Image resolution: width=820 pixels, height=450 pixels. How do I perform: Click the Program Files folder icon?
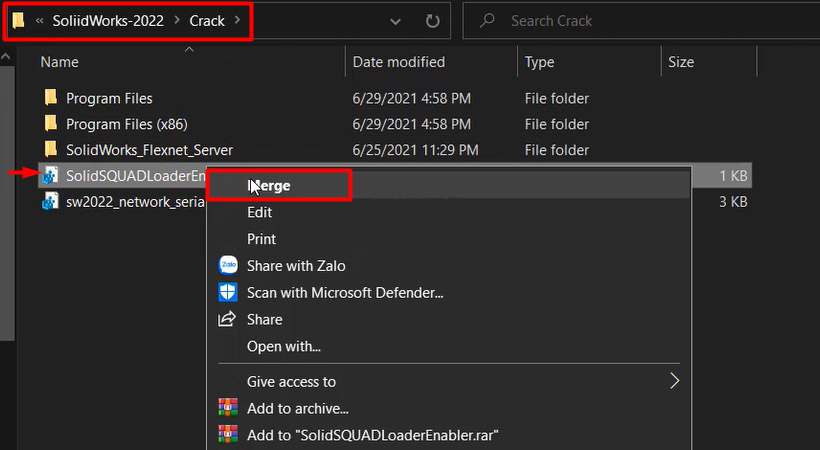51,98
